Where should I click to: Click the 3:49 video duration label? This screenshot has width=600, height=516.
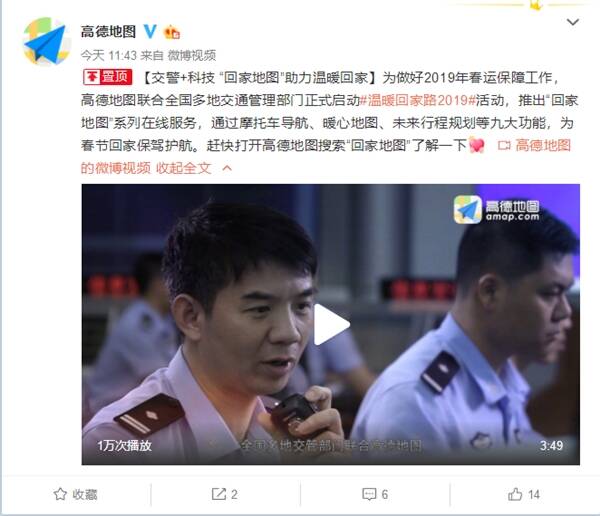click(551, 446)
